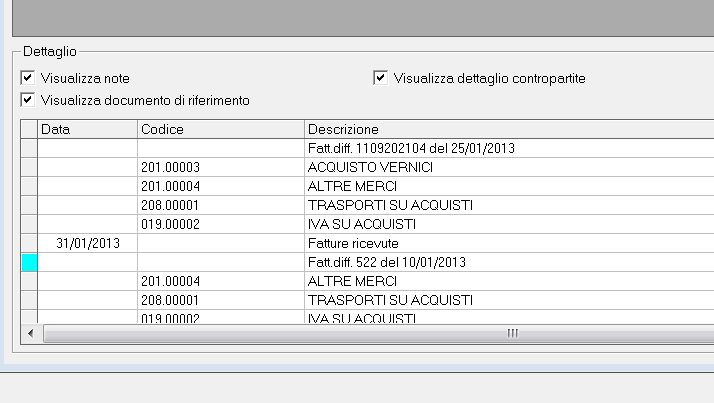Click row header beside ACQUISTO VERNICI
This screenshot has width=714, height=403.
(29, 168)
